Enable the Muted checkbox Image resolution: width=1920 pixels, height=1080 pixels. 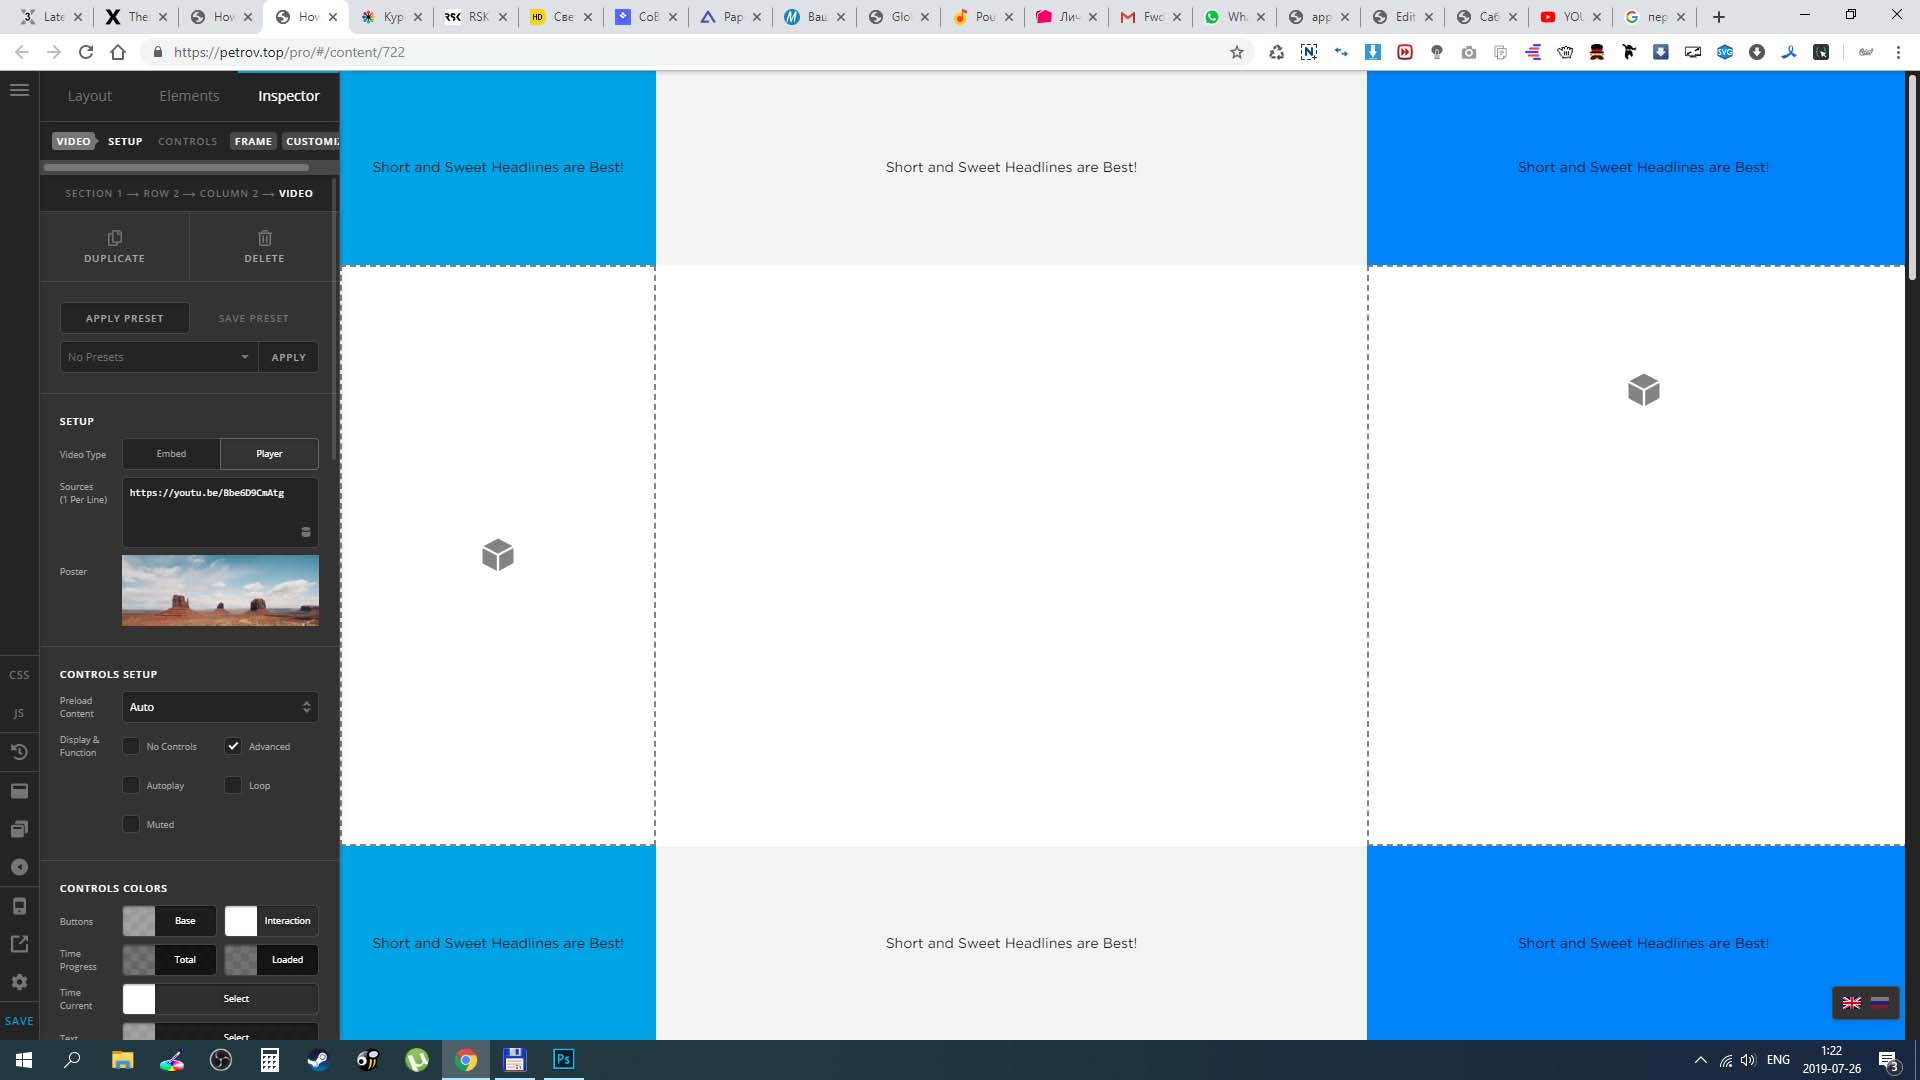131,825
